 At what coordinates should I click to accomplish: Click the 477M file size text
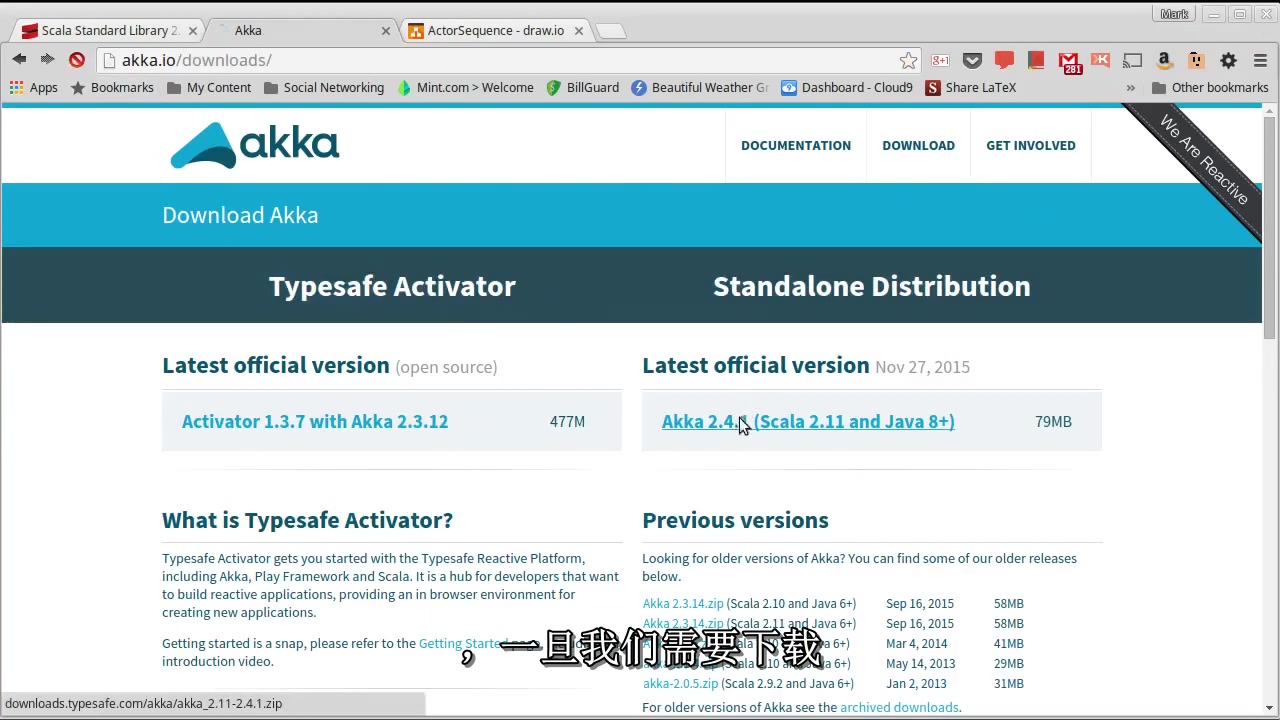pos(567,422)
